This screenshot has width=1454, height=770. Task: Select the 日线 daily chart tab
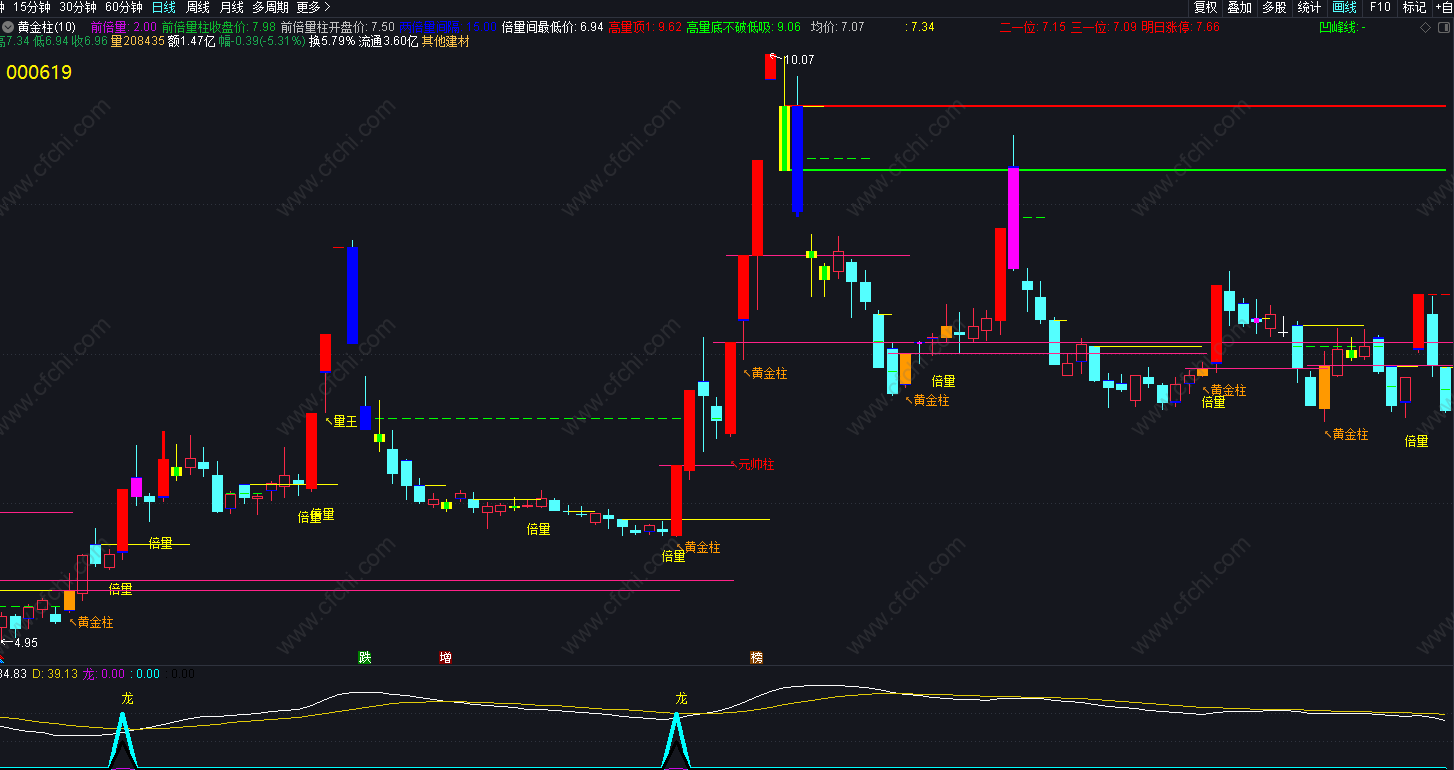click(164, 7)
